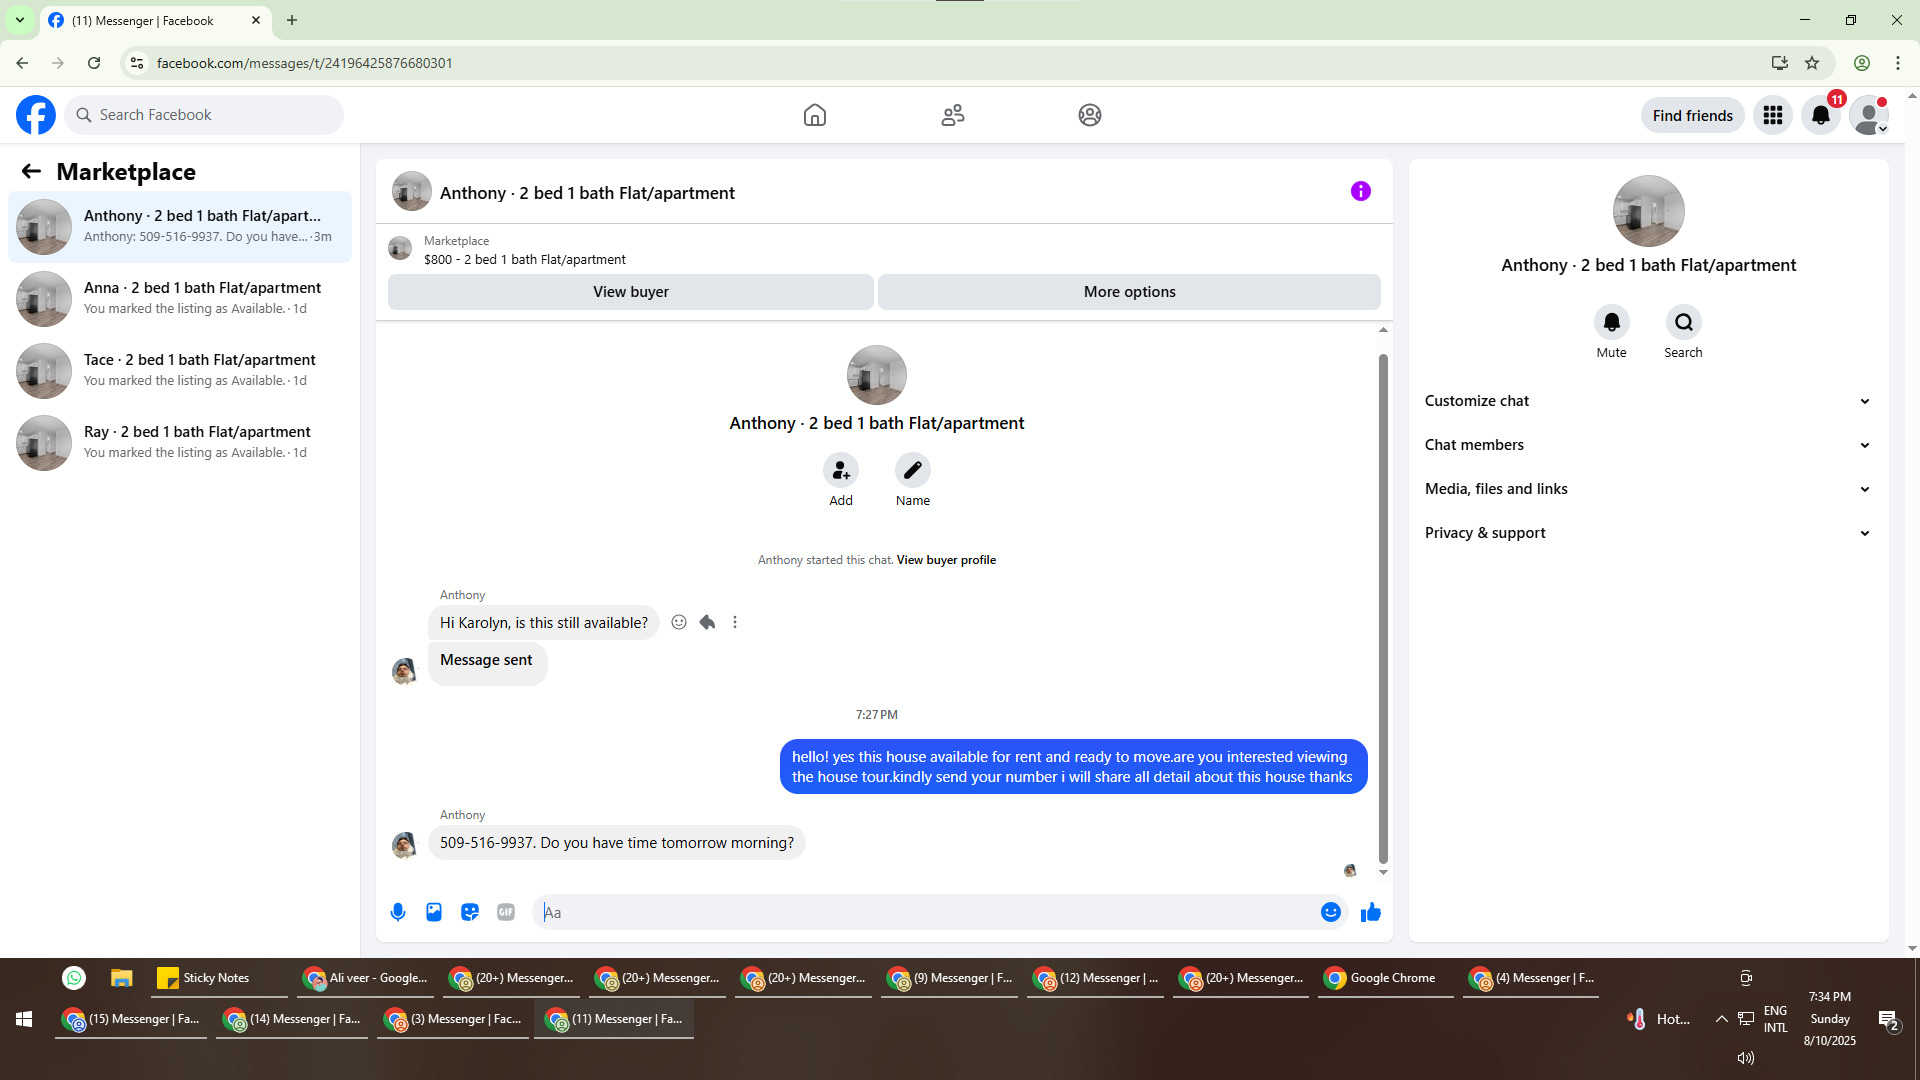Go to Facebook Home tab

click(815, 115)
